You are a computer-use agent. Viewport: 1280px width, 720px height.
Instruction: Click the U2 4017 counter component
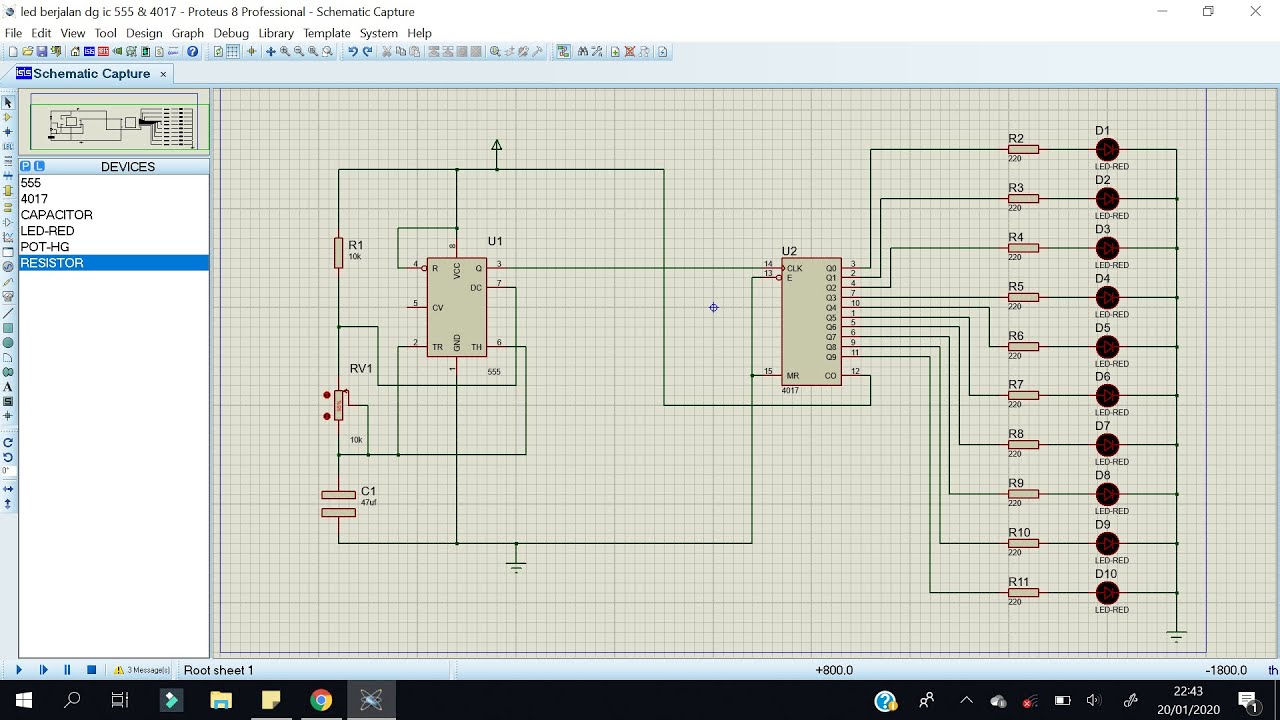point(811,320)
